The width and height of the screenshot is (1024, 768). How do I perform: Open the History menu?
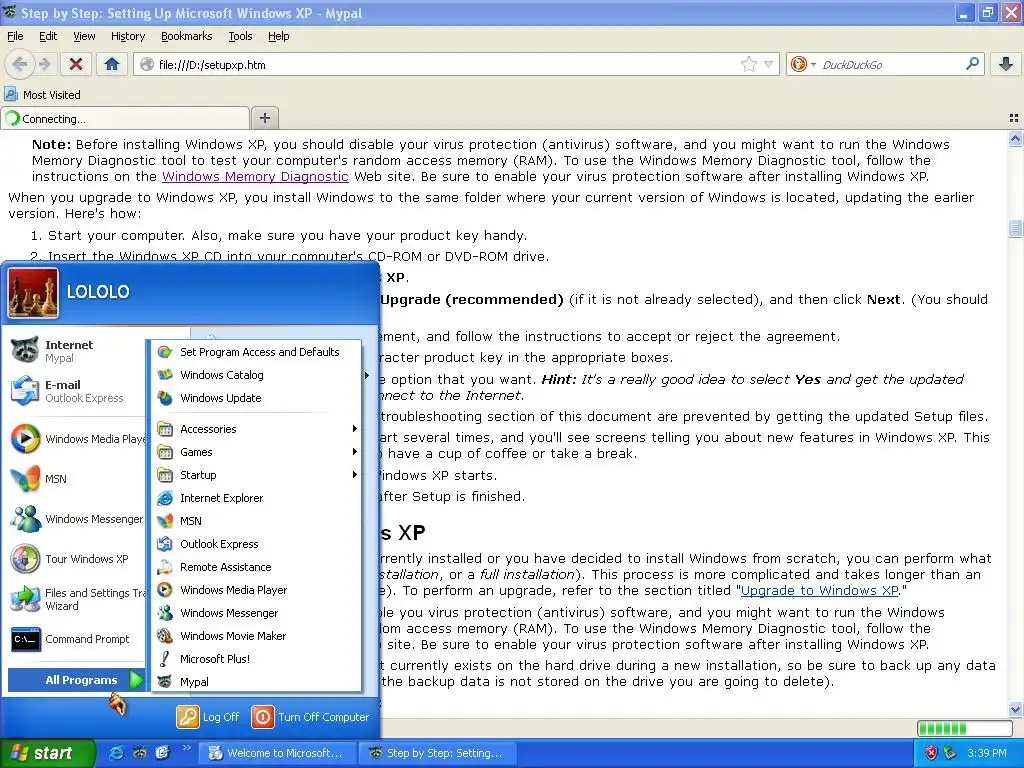[127, 37]
